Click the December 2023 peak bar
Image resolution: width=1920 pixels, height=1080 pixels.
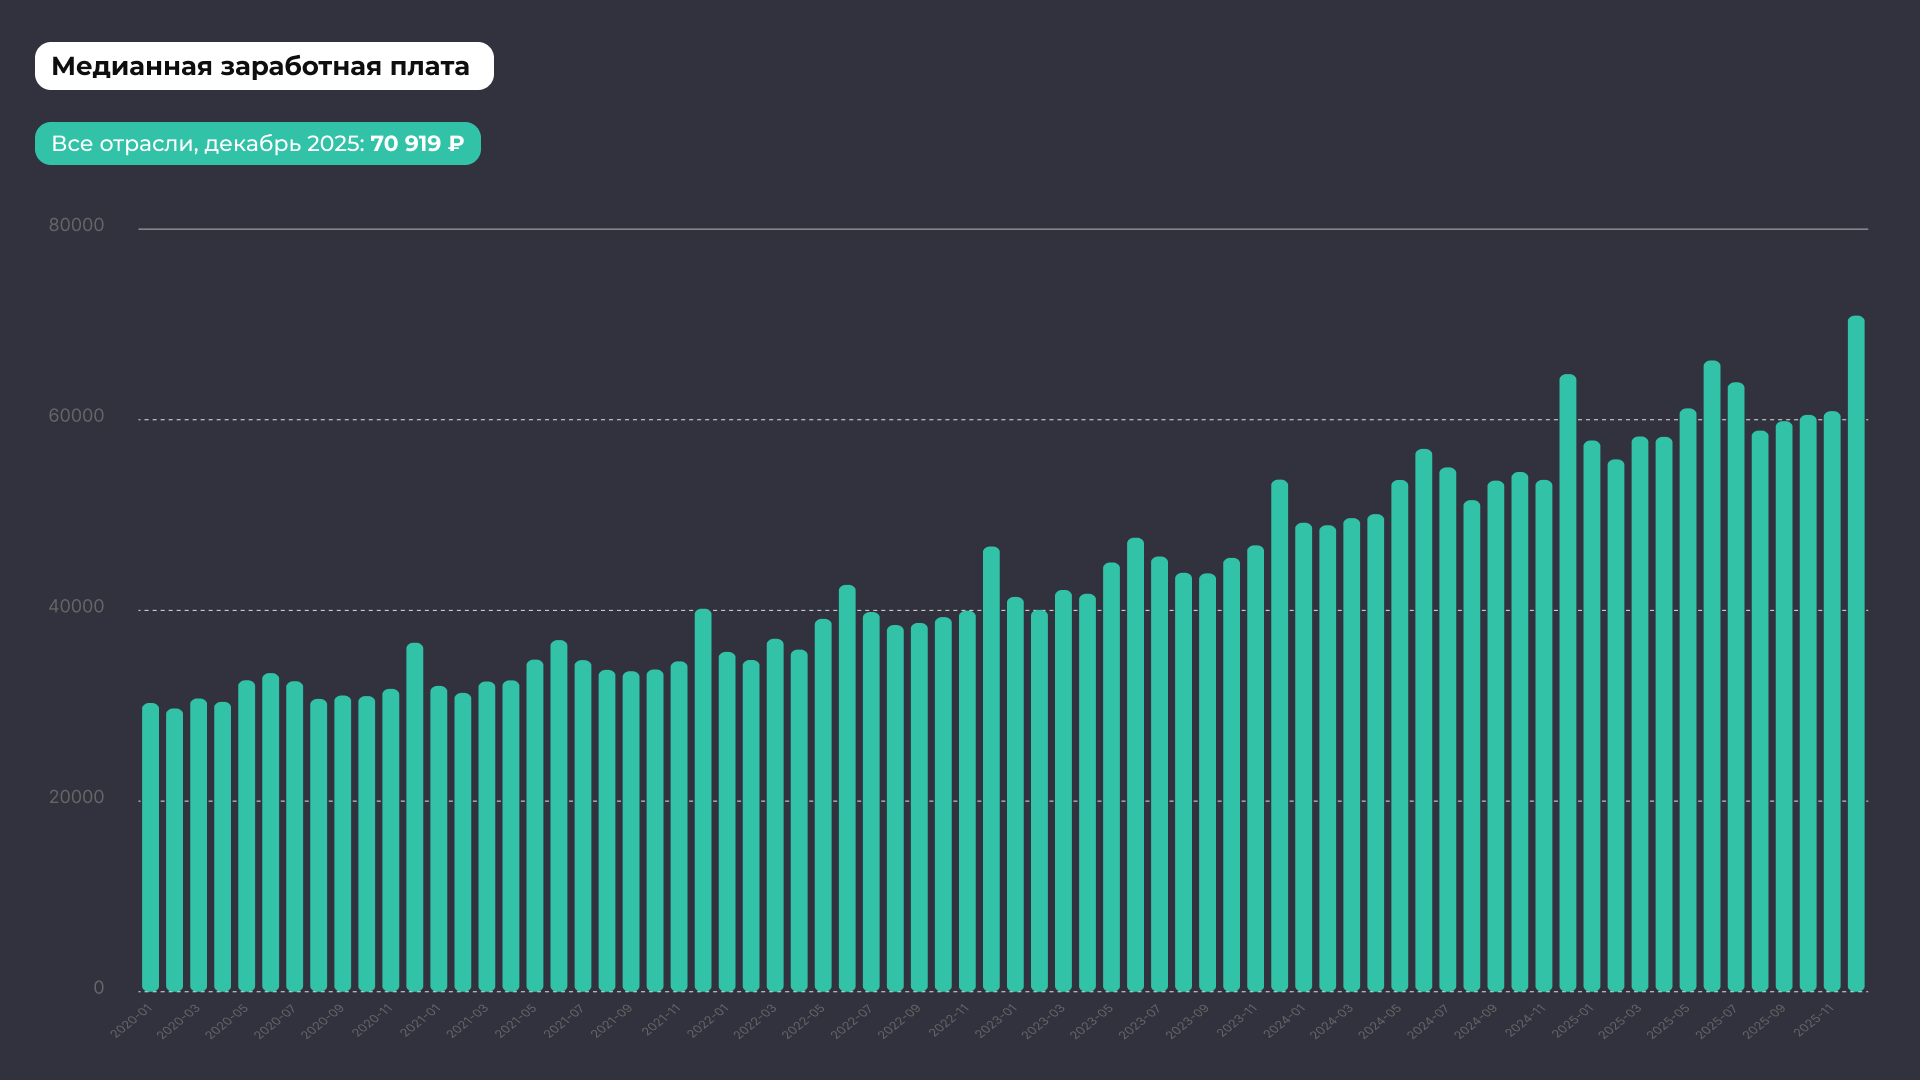(x=1279, y=736)
